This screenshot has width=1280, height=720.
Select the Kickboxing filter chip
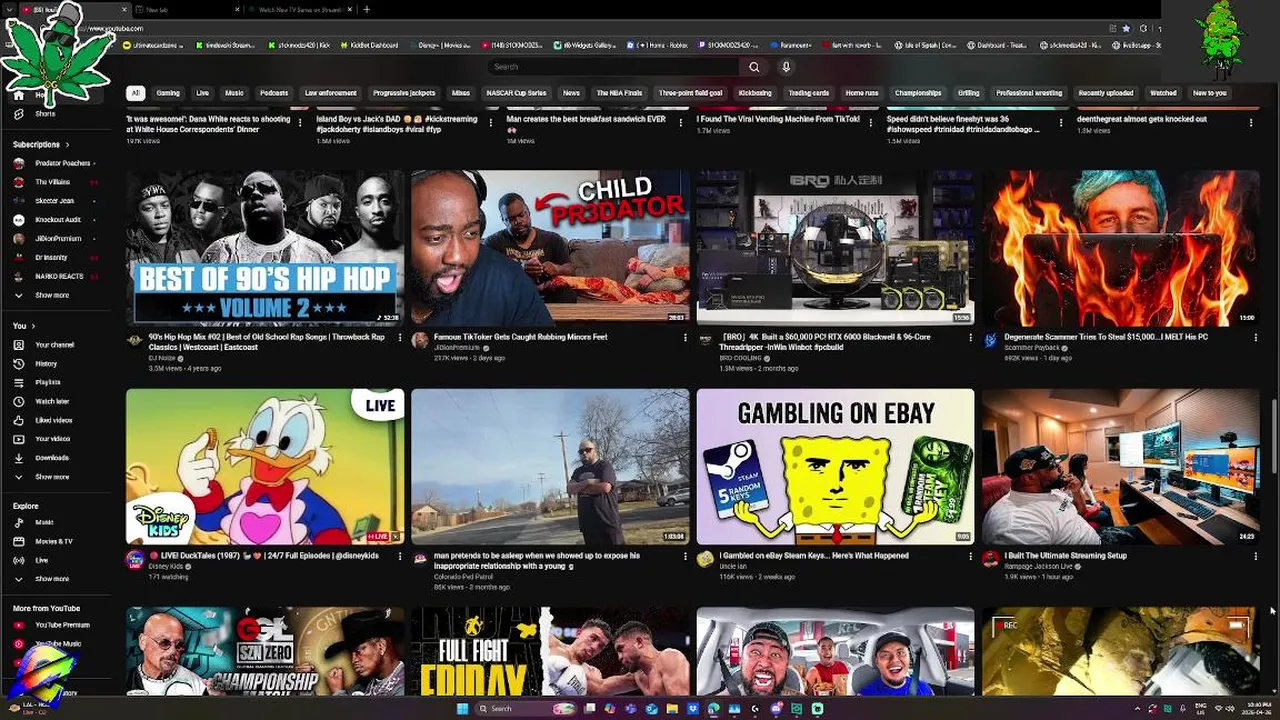tap(755, 93)
